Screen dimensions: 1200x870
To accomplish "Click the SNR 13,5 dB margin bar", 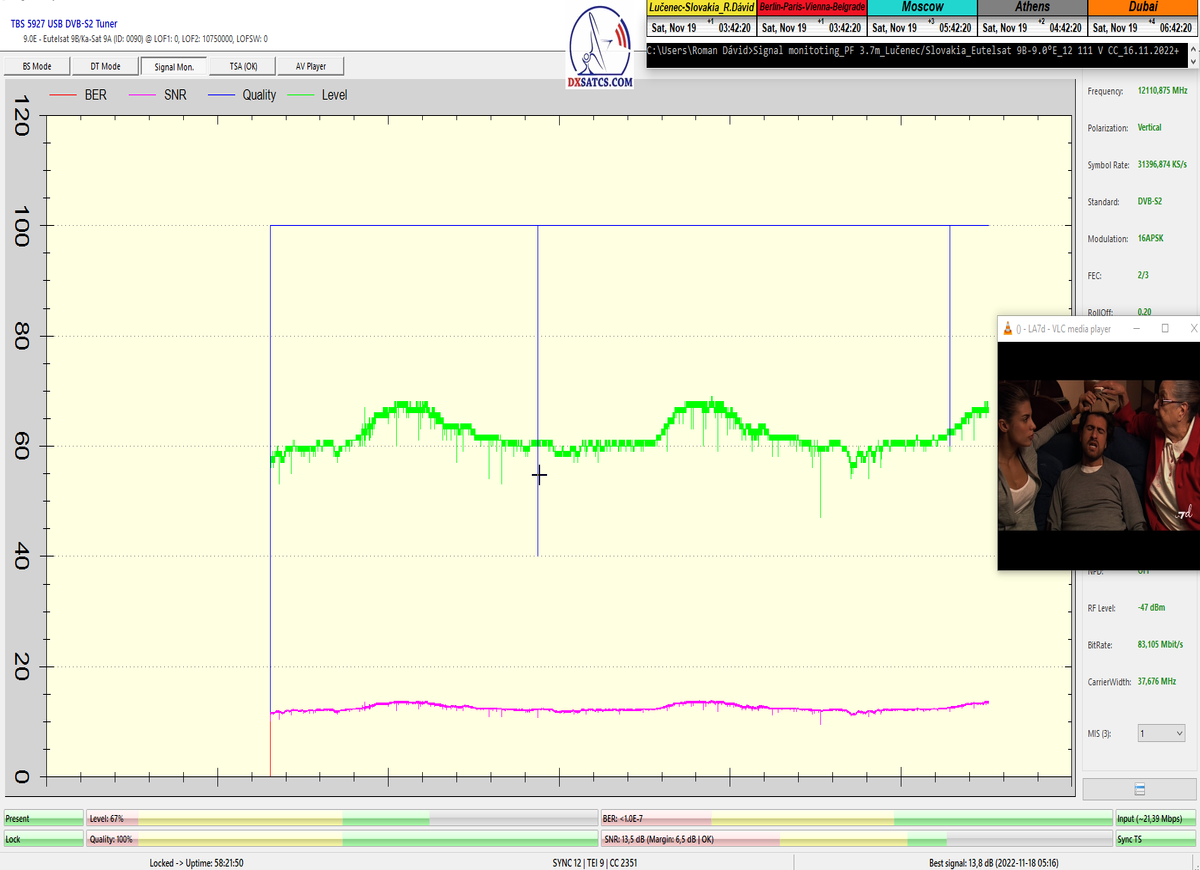I will pyautogui.click(x=855, y=839).
